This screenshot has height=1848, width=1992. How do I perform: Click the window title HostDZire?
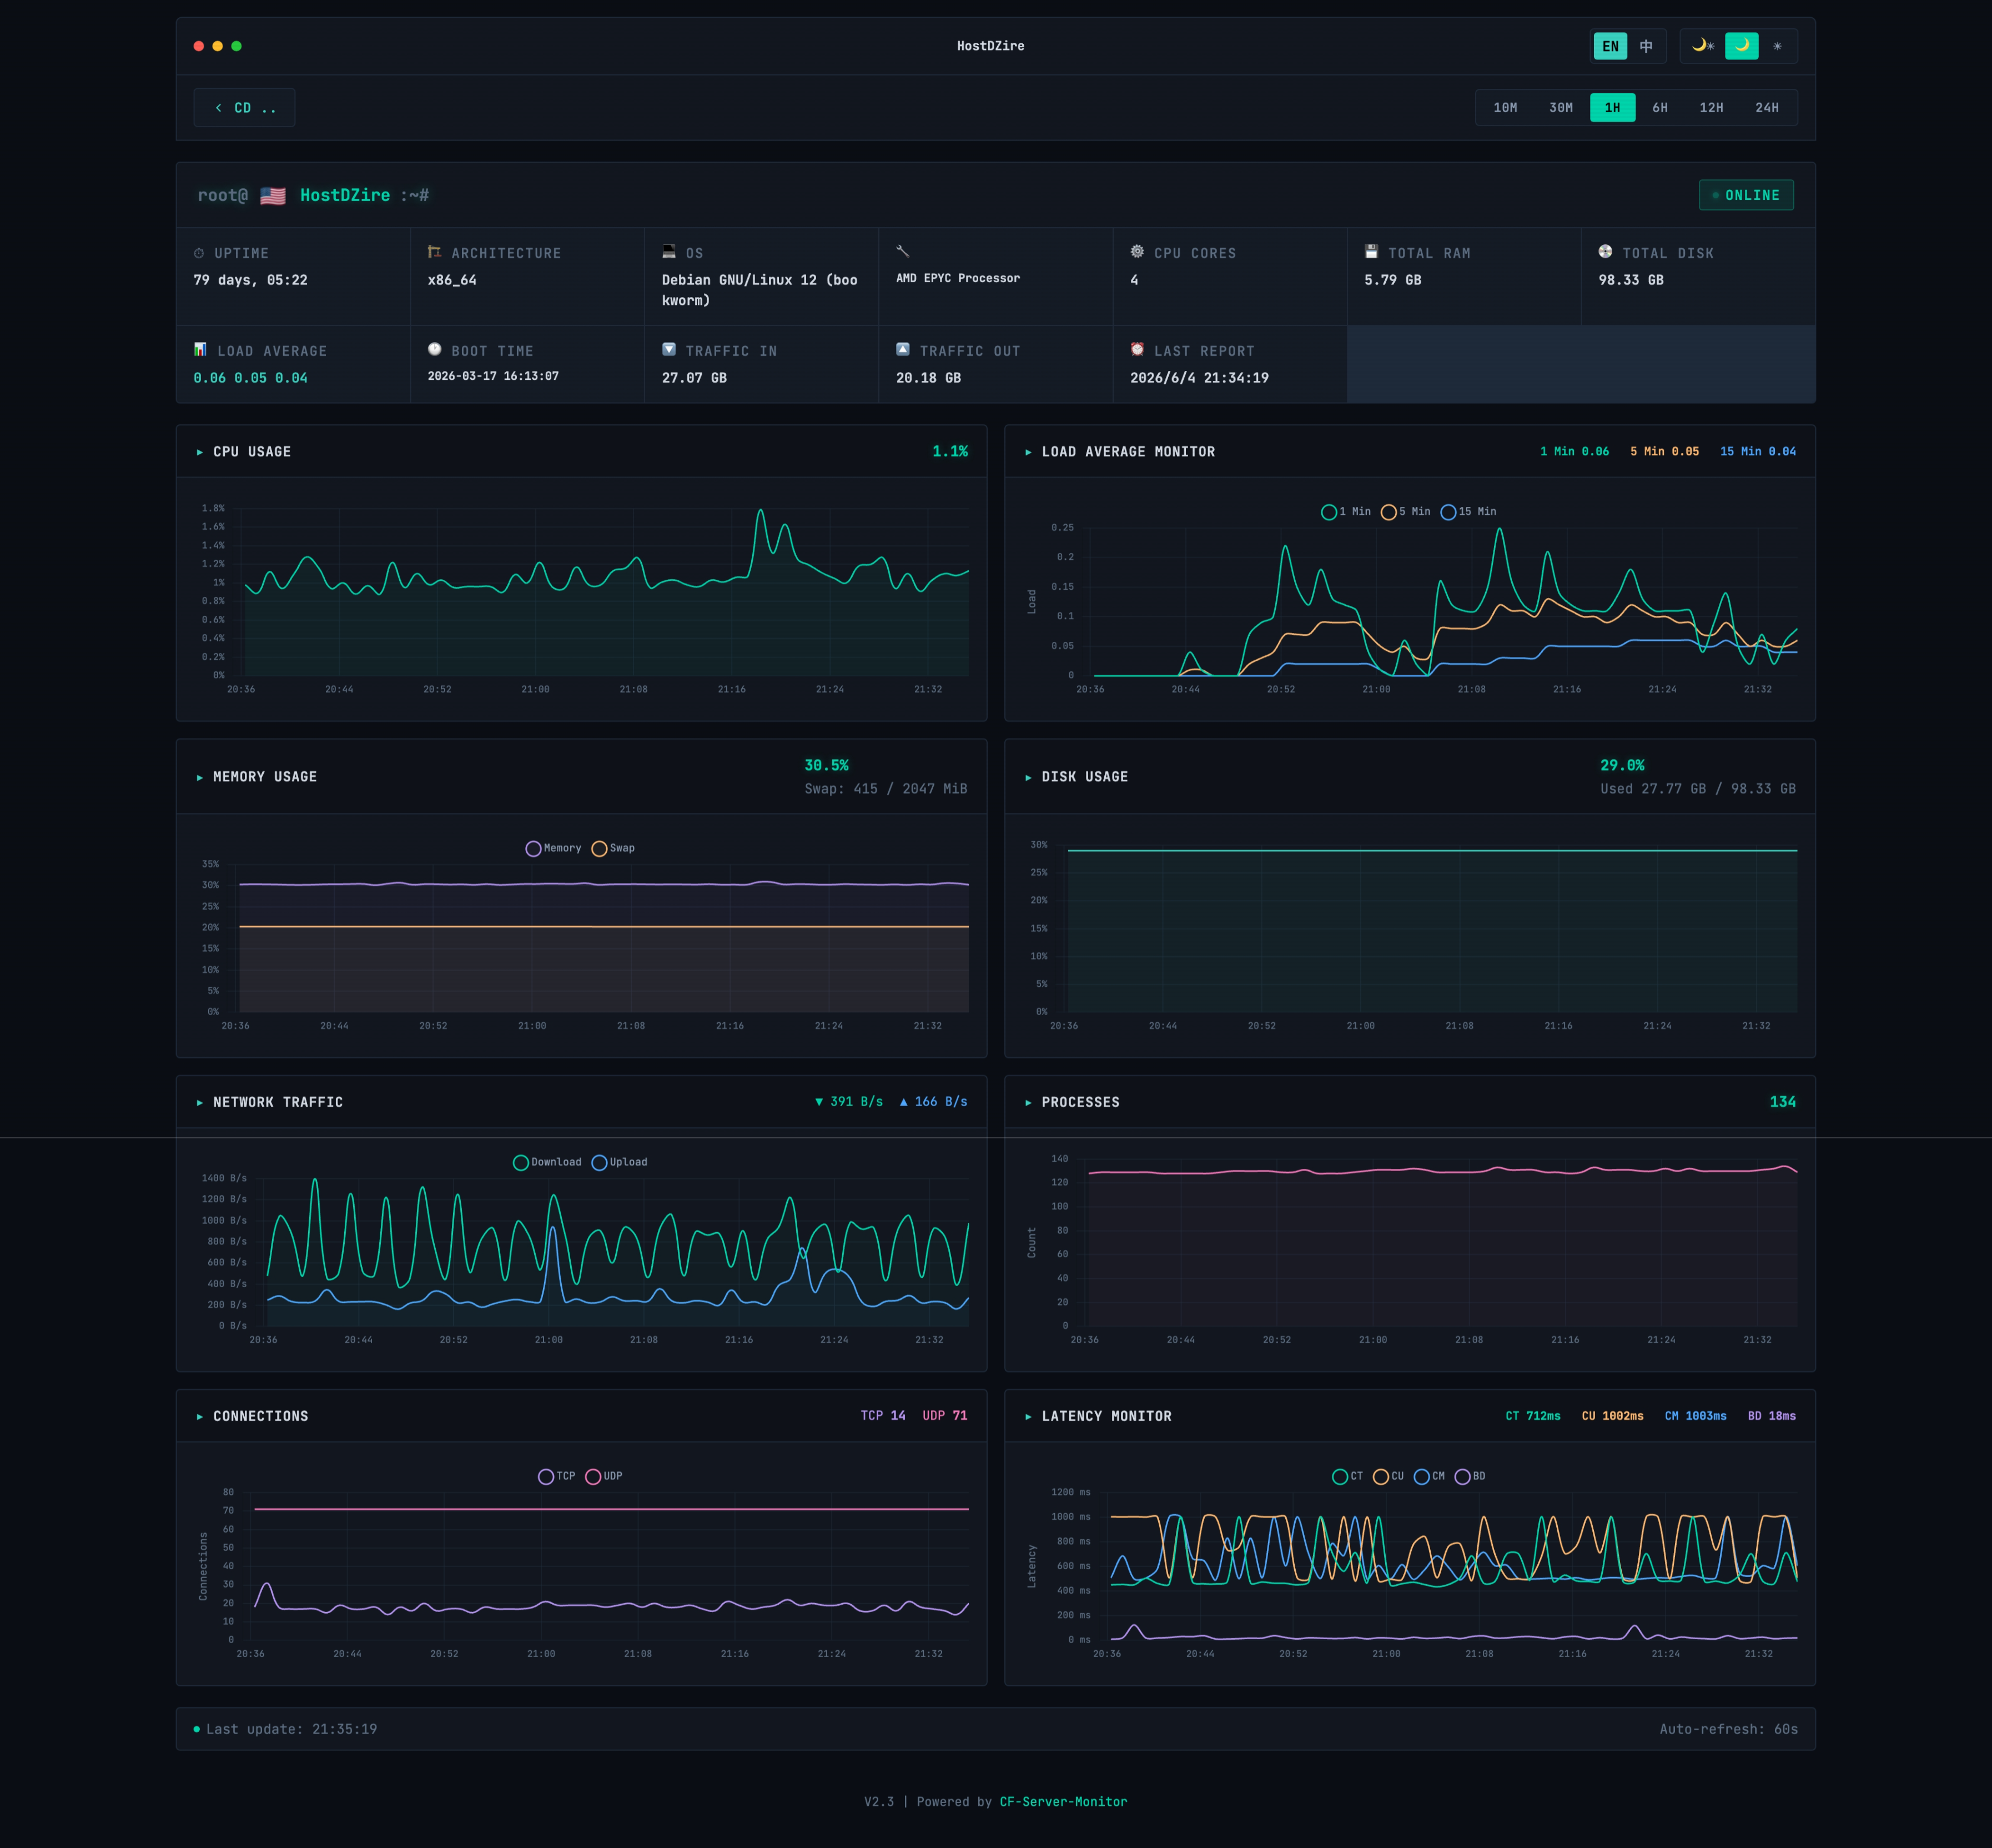(x=990, y=46)
